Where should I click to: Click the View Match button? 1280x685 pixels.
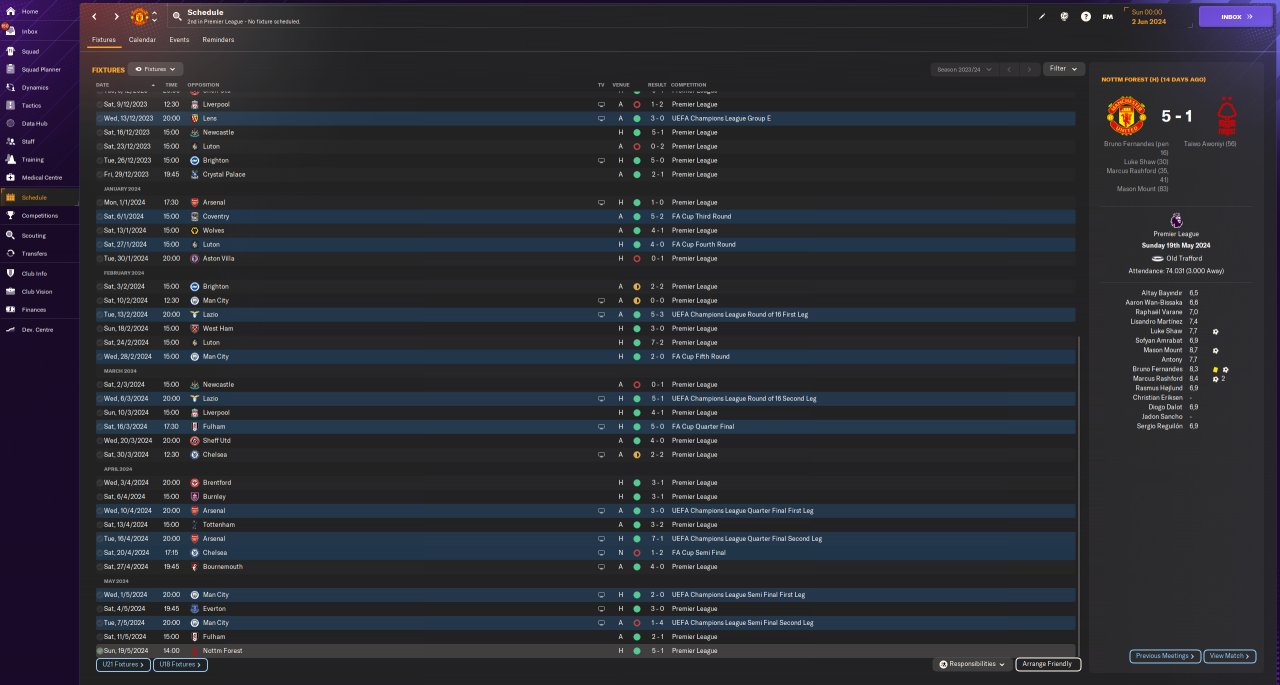pos(1230,656)
